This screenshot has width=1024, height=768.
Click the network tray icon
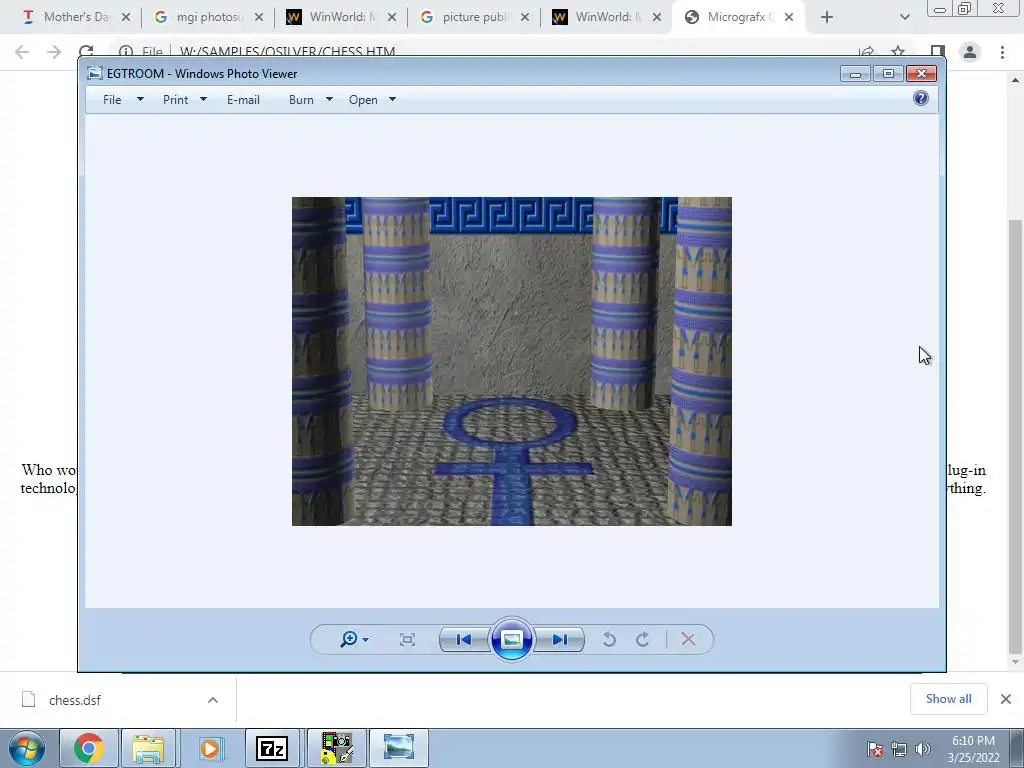pos(899,749)
